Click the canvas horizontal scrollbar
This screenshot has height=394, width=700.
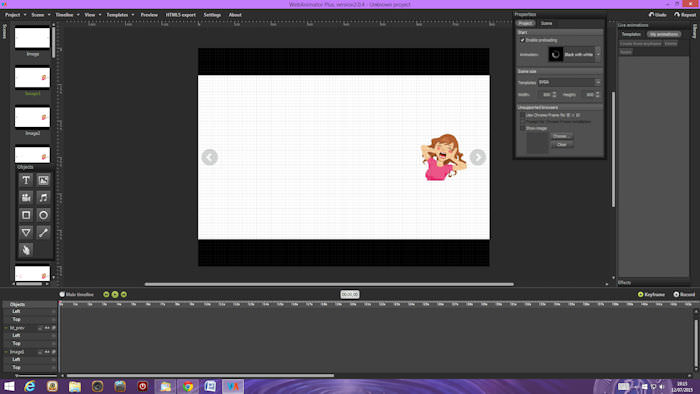pos(329,284)
